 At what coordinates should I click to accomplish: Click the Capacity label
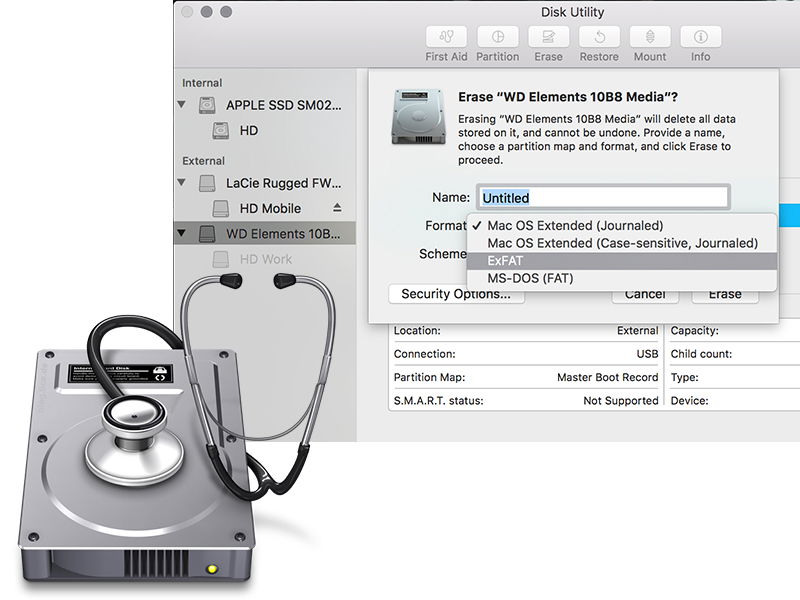coord(694,331)
